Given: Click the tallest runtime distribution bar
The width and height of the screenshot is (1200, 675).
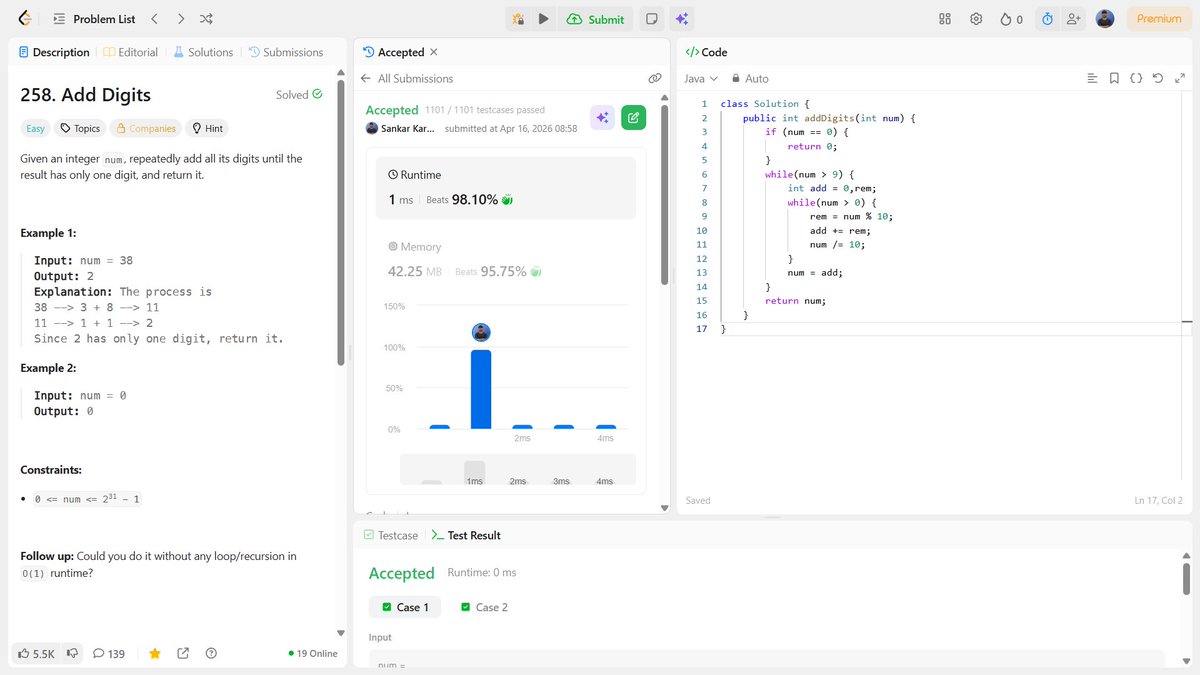Looking at the screenshot, I should [x=481, y=389].
